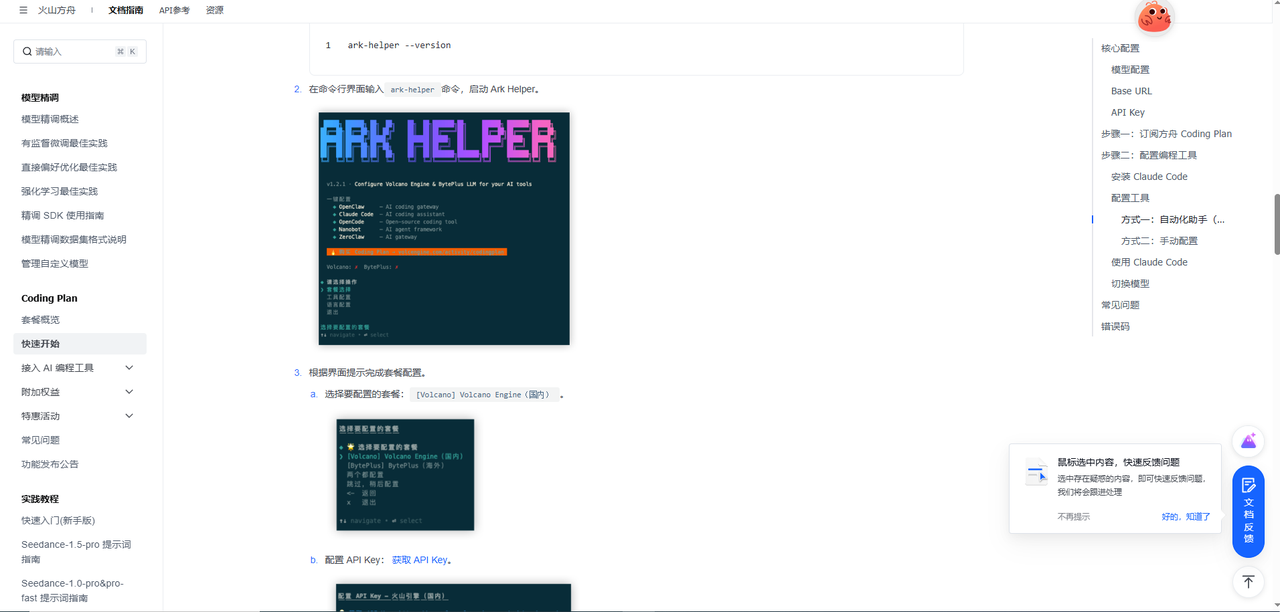Open 模型精调数据集格式说明
This screenshot has height=612, width=1280.
coord(74,239)
